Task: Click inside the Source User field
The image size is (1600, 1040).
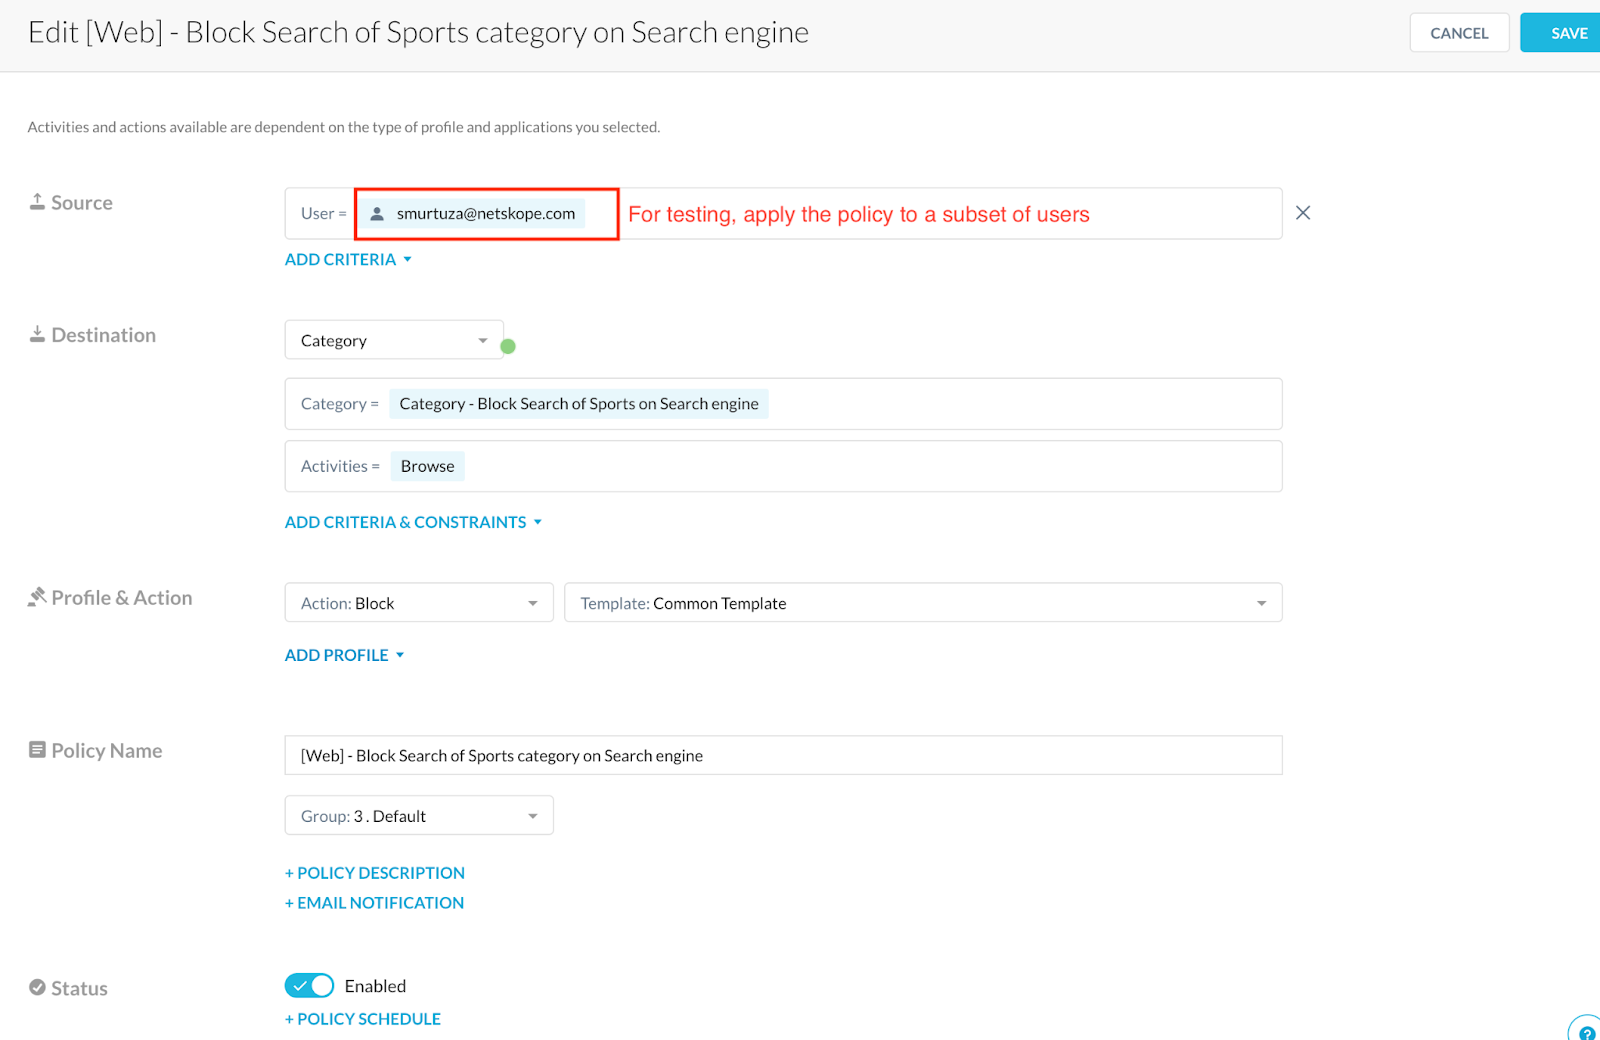Action: point(783,213)
